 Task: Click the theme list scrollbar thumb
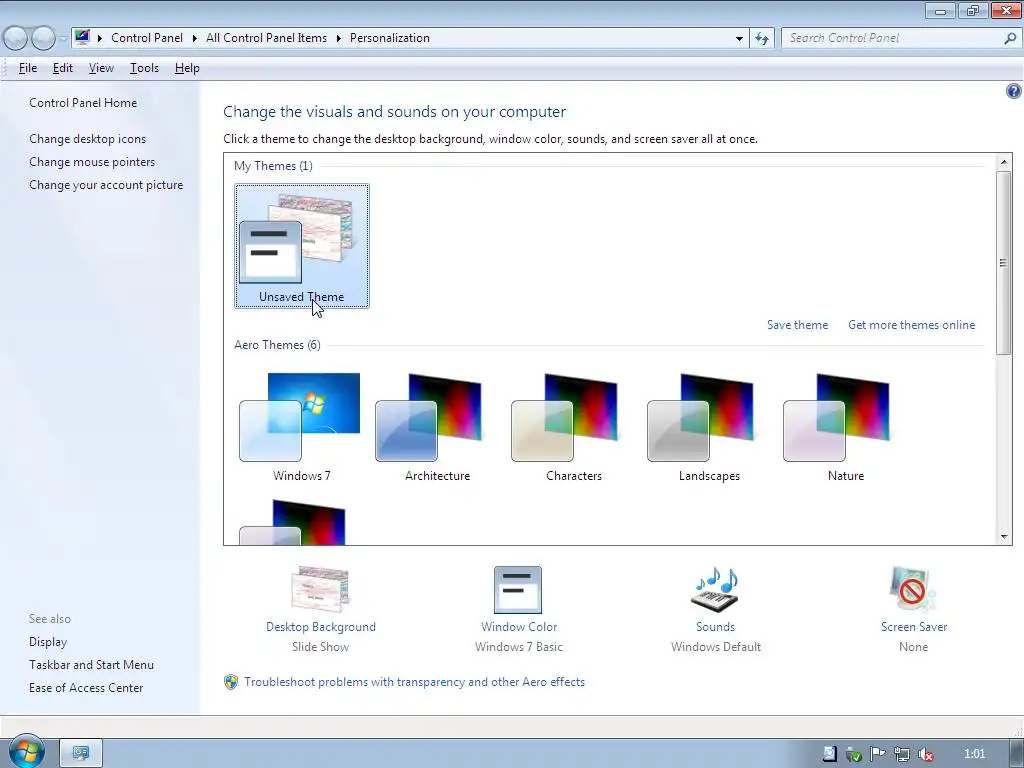(x=1004, y=263)
